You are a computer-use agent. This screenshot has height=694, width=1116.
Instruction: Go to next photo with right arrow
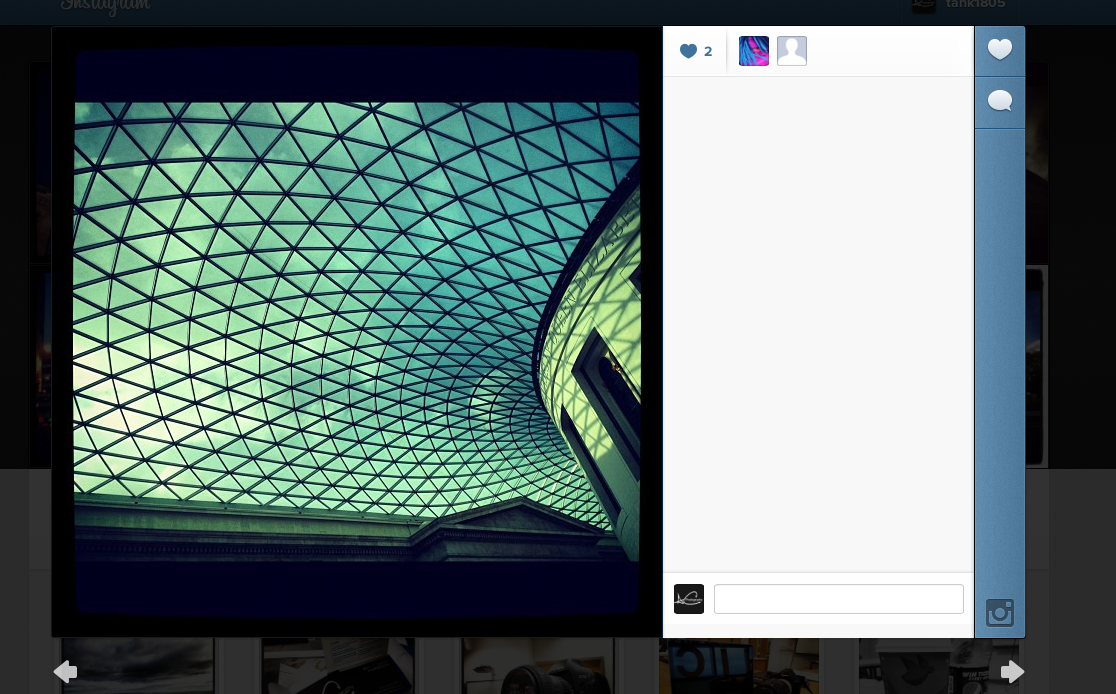pyautogui.click(x=1012, y=671)
